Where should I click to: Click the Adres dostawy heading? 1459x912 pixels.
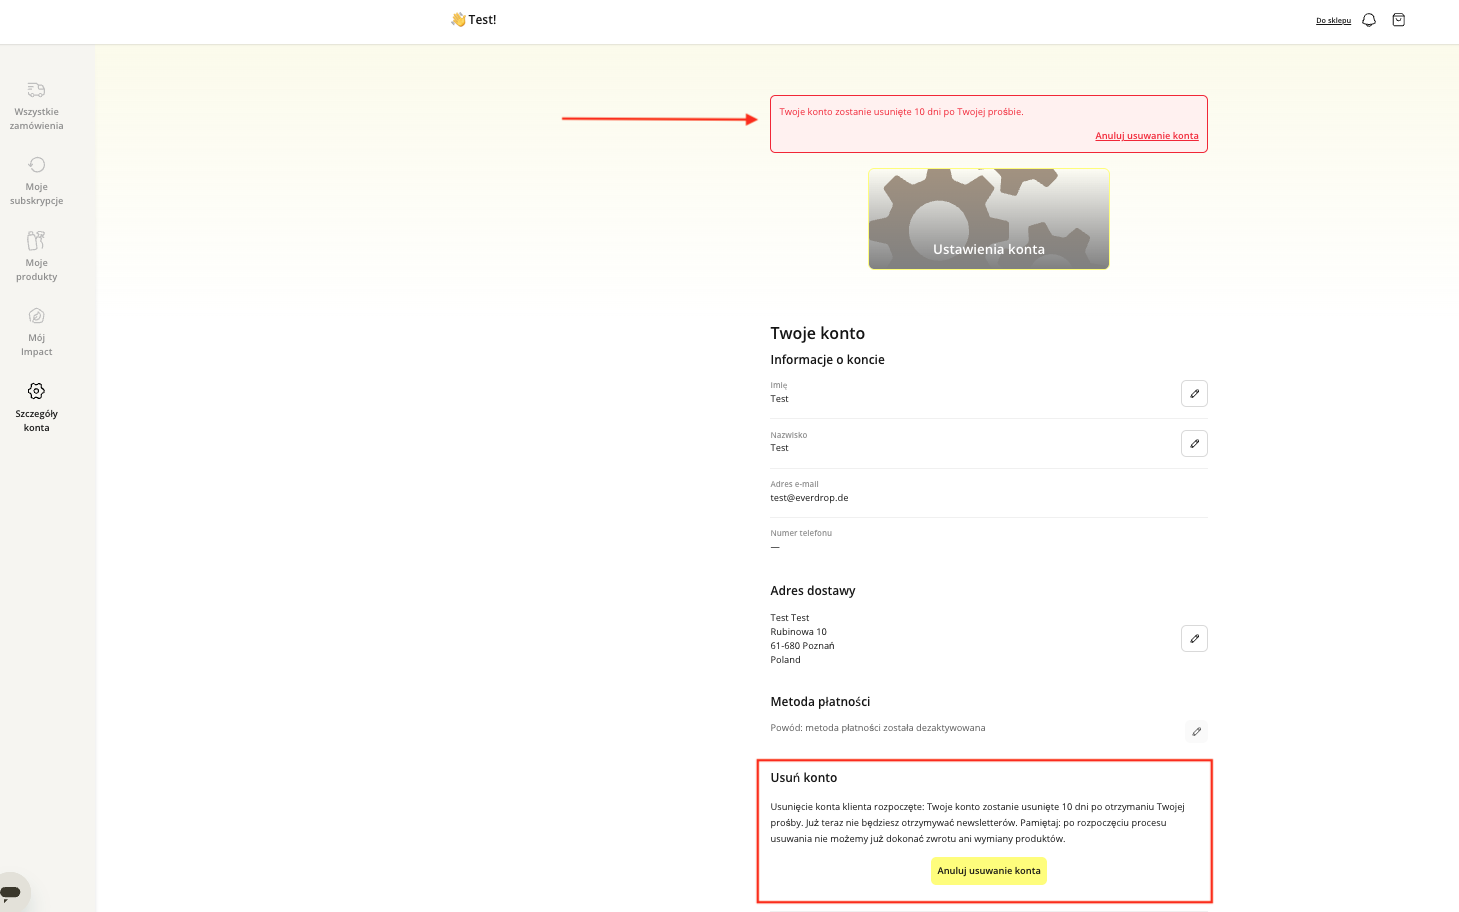tap(813, 591)
